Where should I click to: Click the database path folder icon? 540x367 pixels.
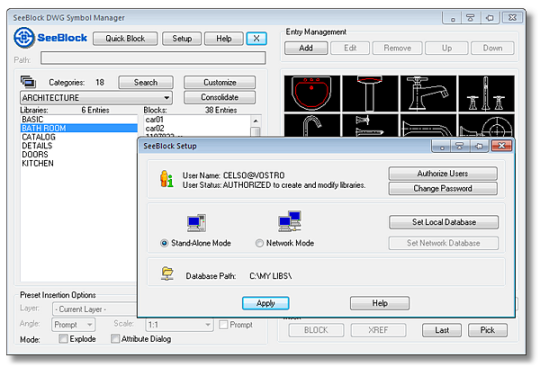(x=167, y=274)
